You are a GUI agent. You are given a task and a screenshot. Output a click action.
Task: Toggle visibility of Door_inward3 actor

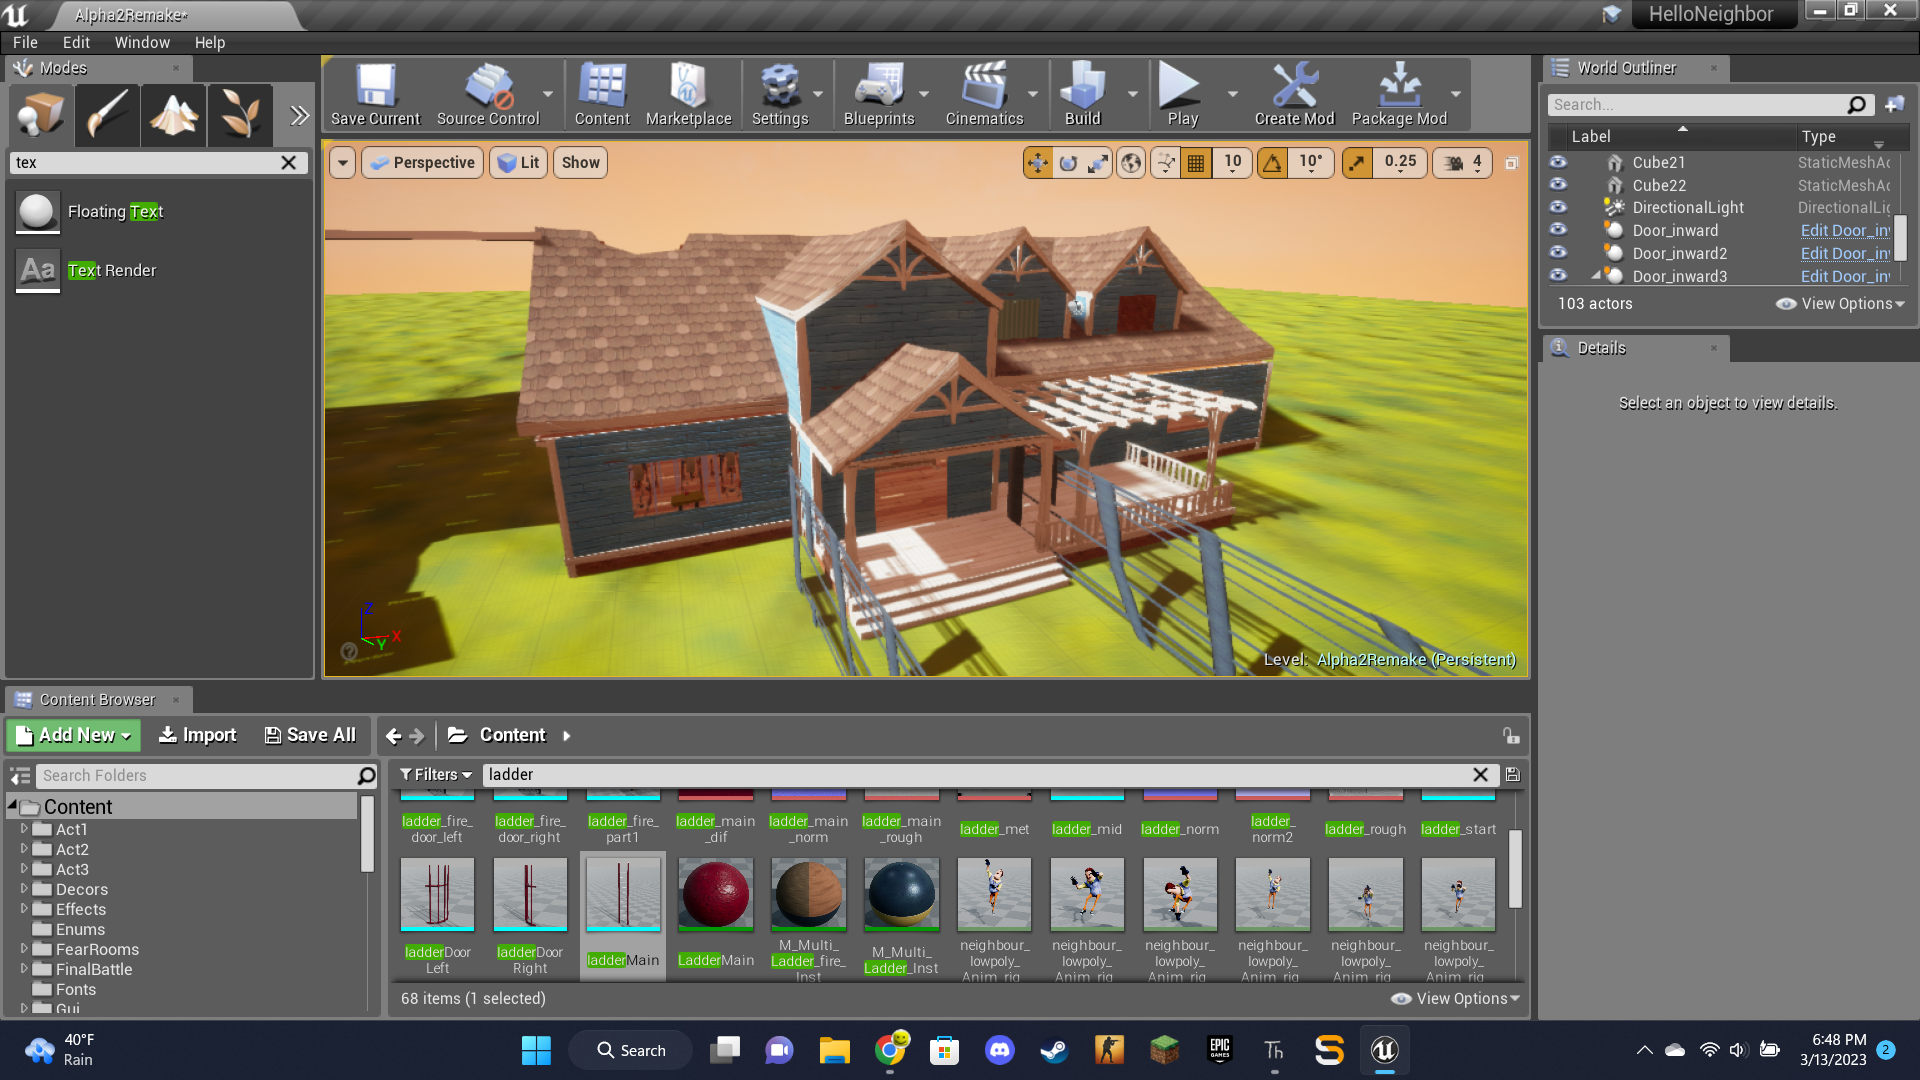(x=1558, y=275)
